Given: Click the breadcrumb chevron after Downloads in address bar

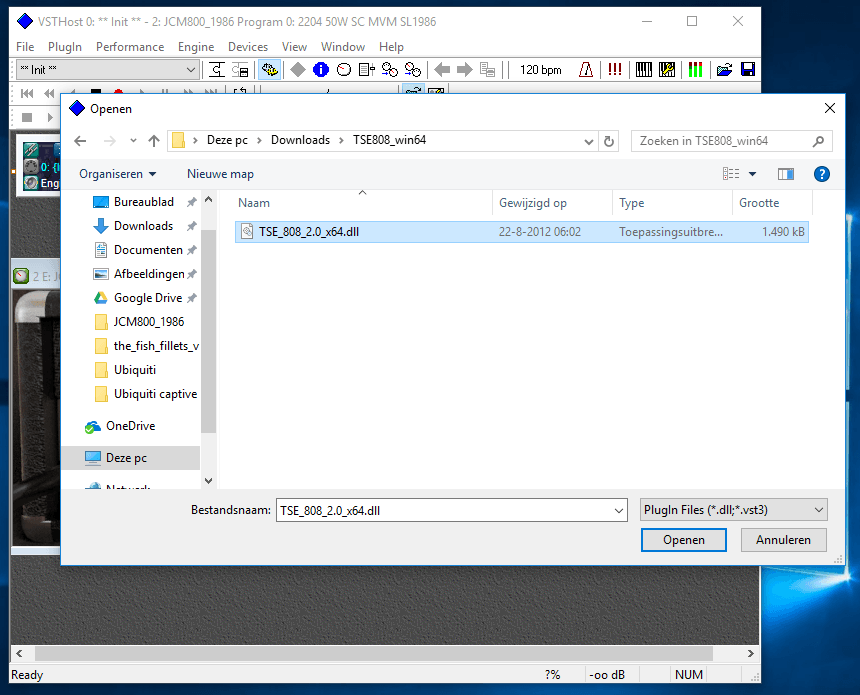Looking at the screenshot, I should [341, 141].
